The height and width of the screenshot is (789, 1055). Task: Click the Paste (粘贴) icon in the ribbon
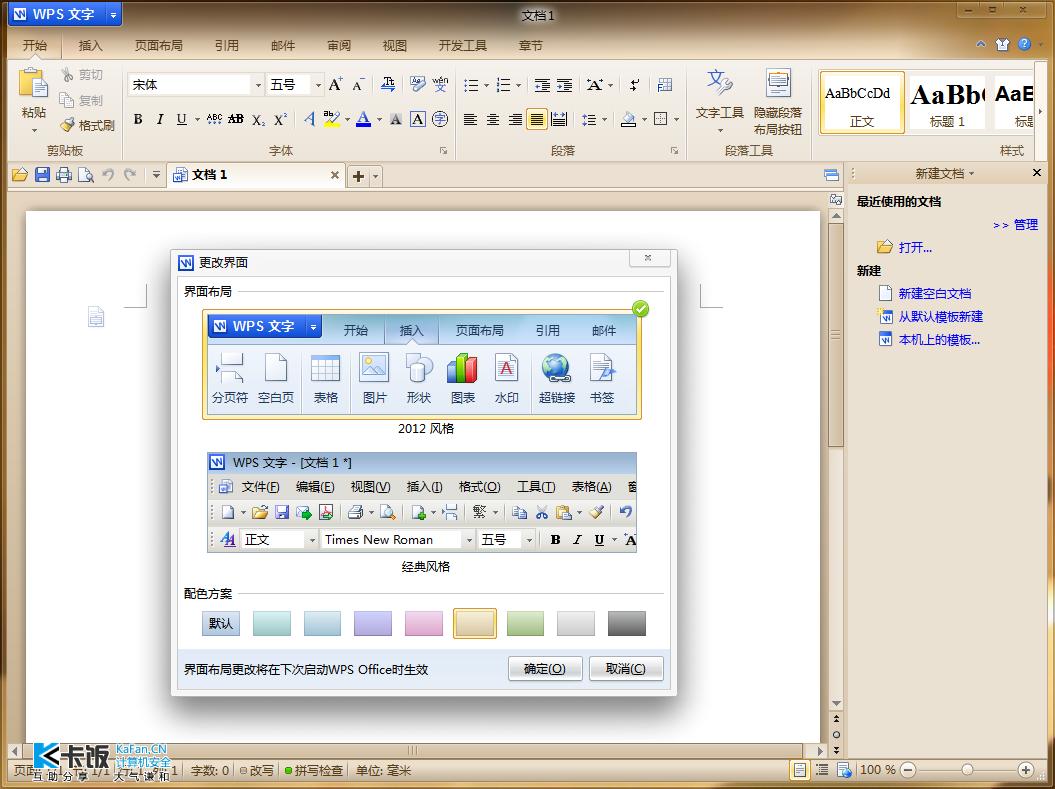32,84
